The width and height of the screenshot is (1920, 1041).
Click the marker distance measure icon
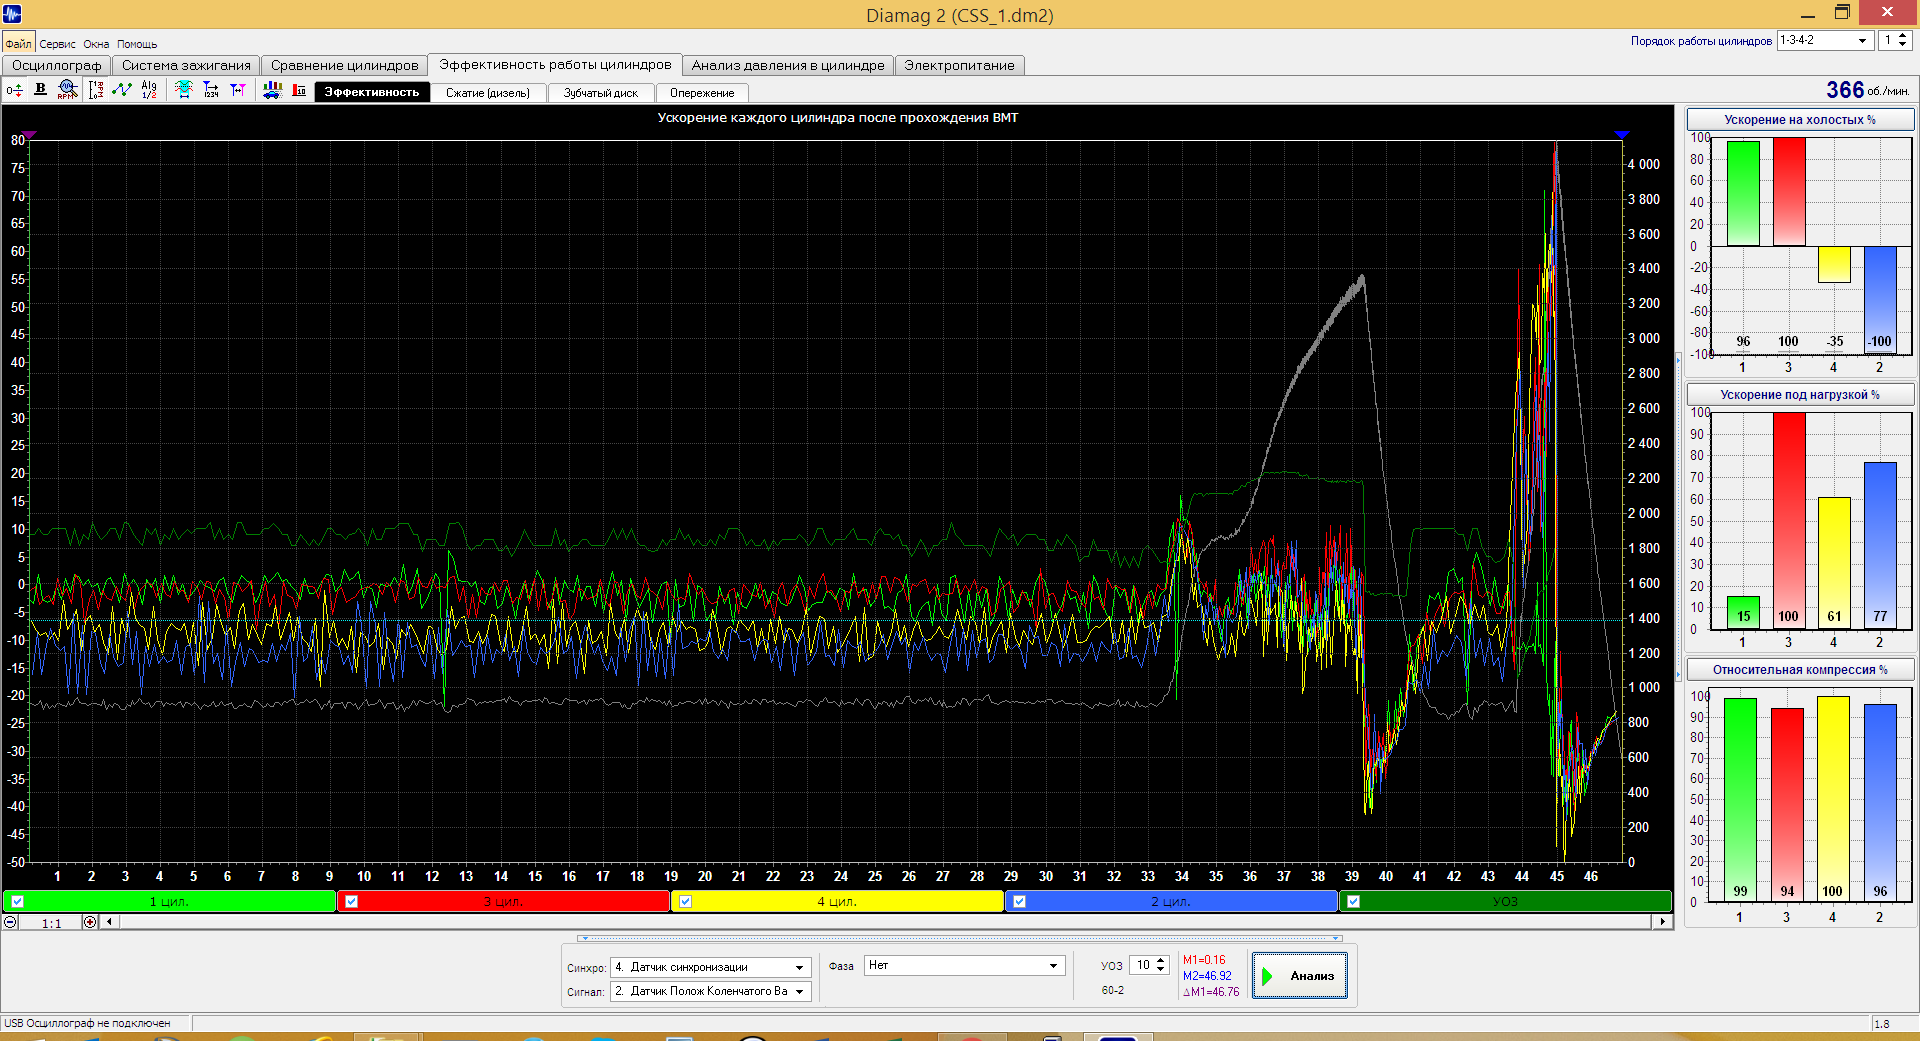[x=238, y=90]
